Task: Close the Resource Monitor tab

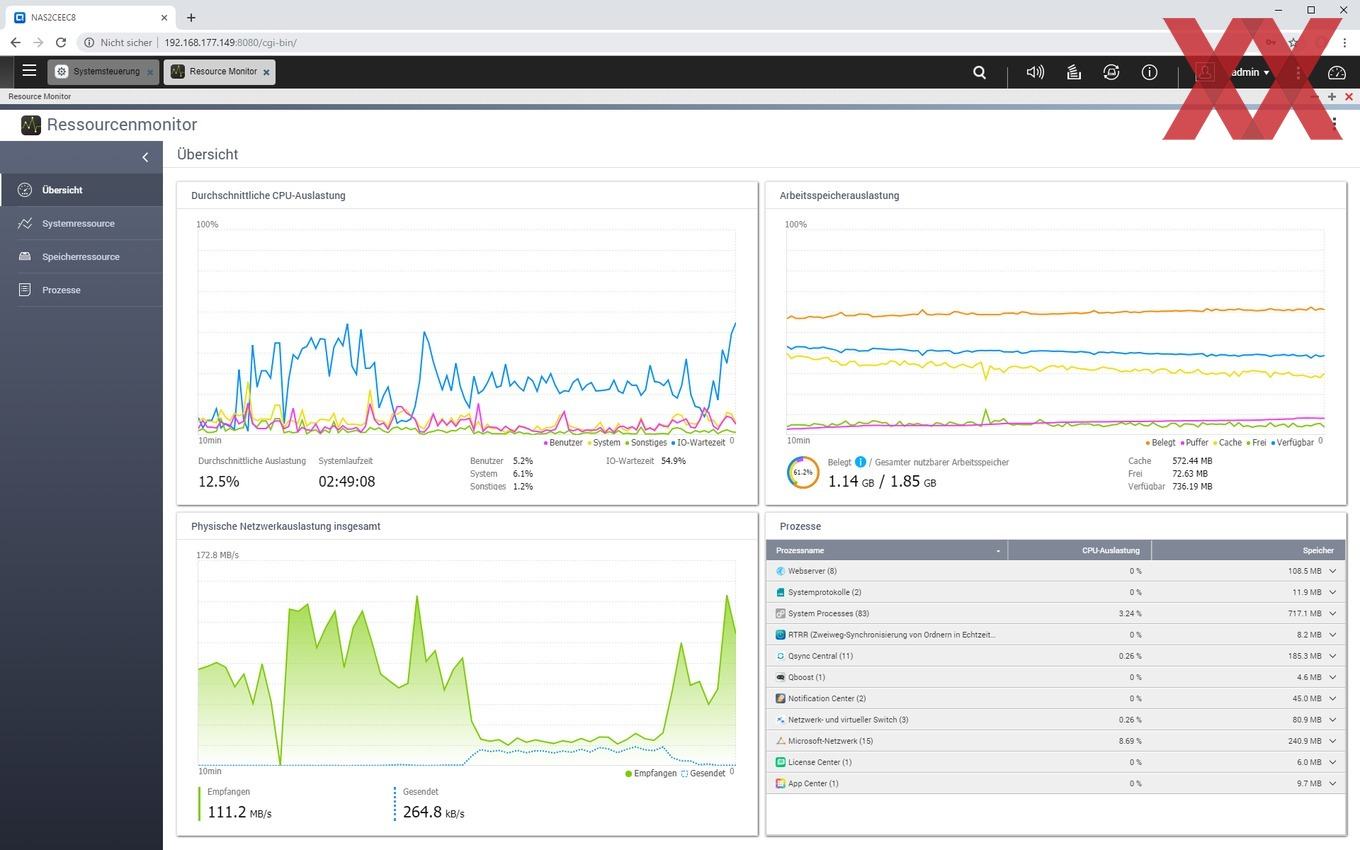Action: (x=266, y=72)
